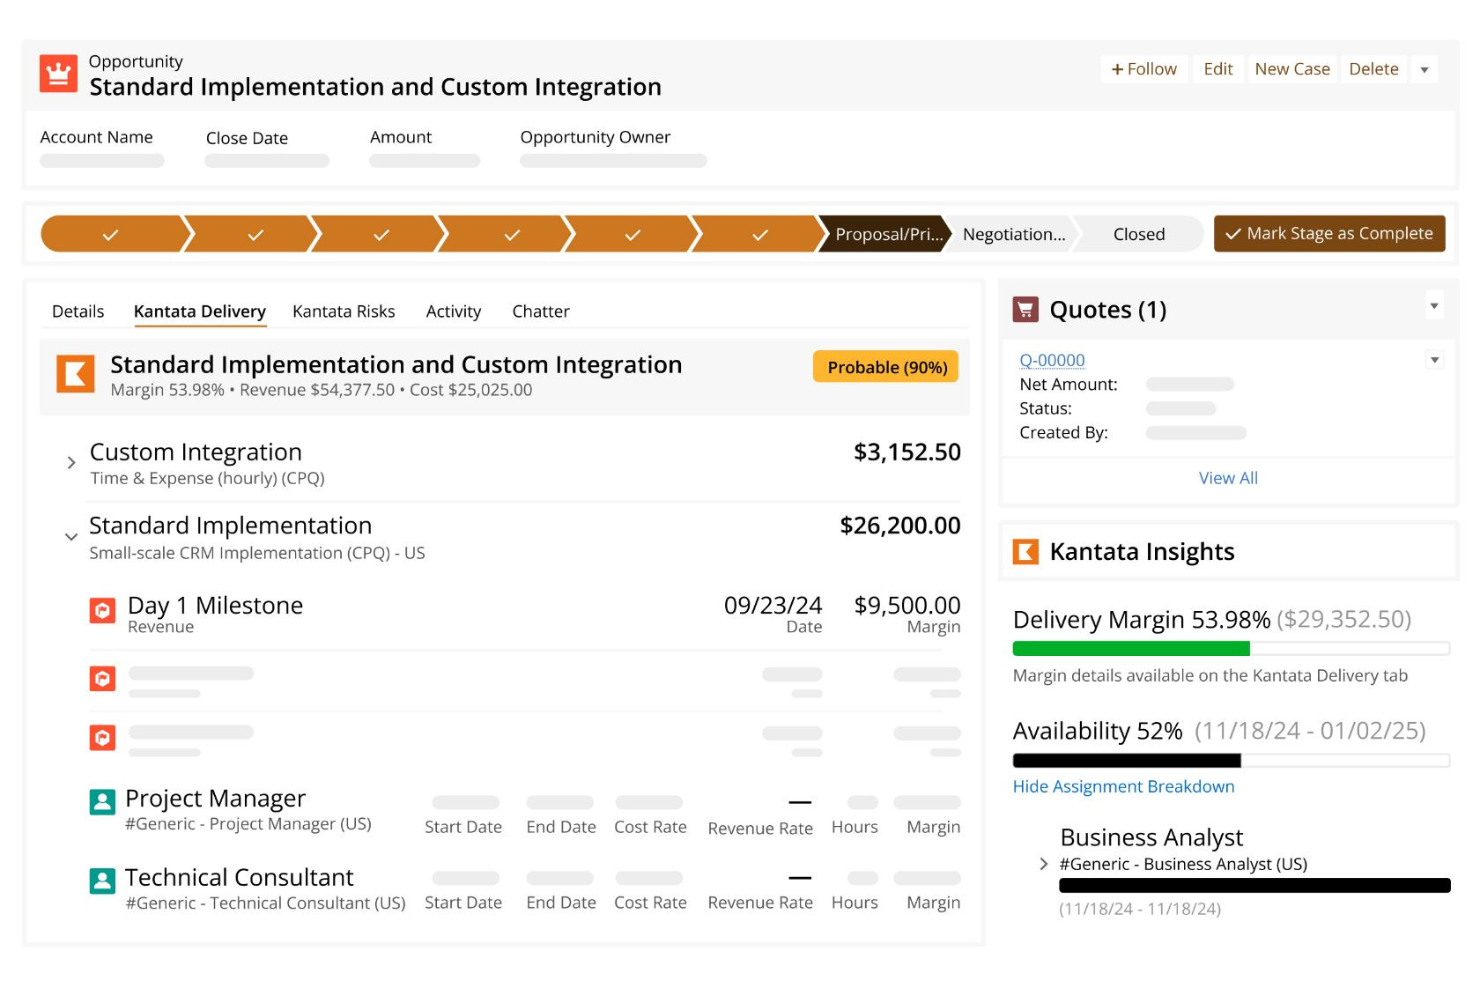Open the Quotes panel dropdown arrow

[1434, 306]
